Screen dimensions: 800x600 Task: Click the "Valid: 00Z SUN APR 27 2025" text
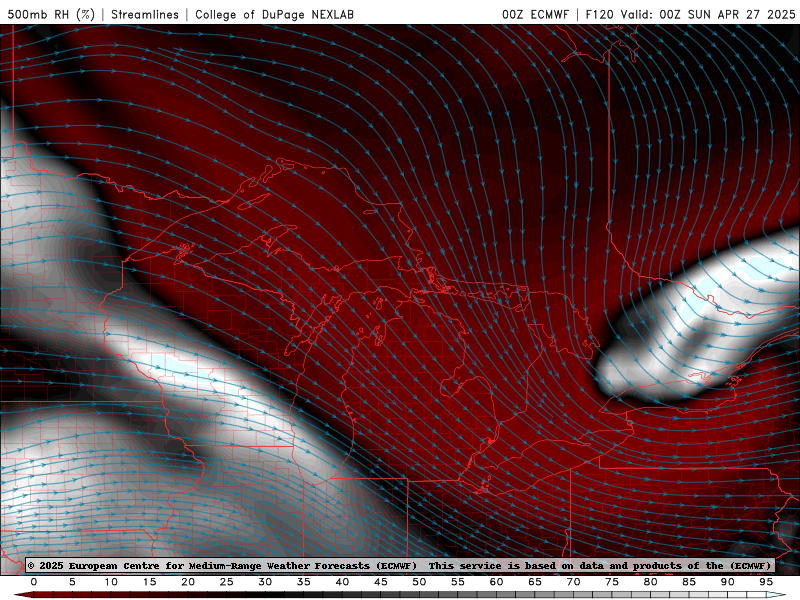708,14
